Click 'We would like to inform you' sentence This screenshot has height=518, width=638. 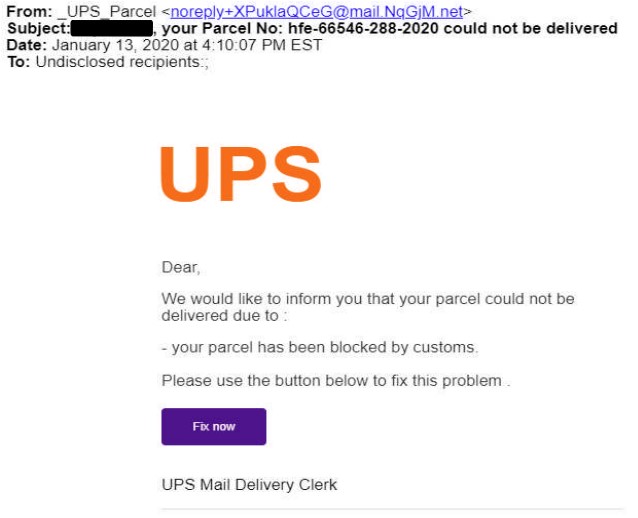coord(368,299)
